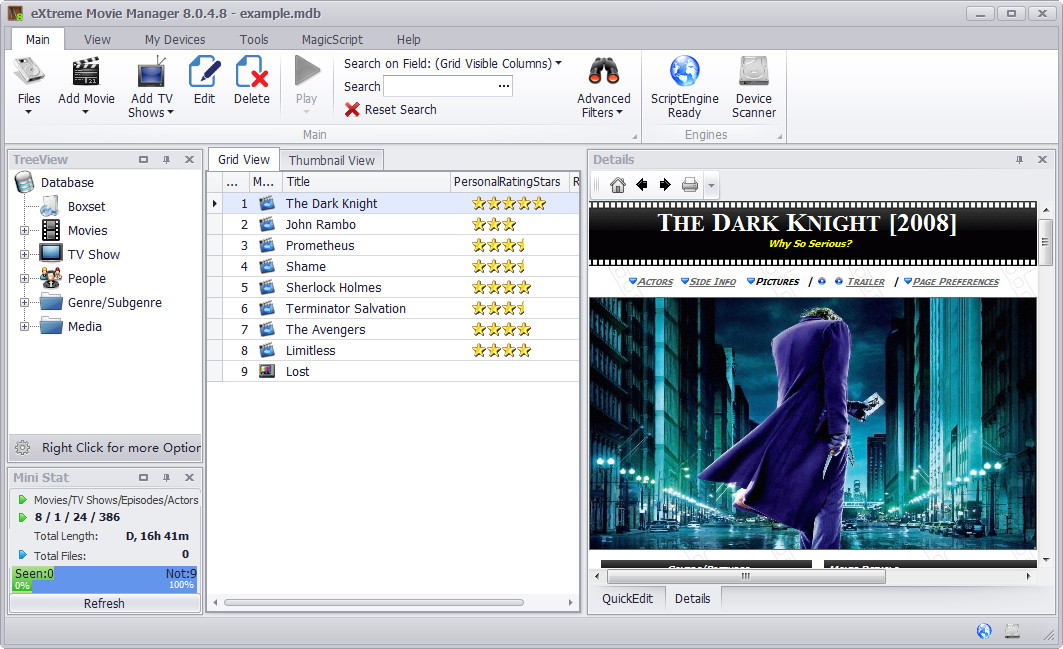Expand the Genre/Subgenre tree node
Viewport: 1063px width, 649px height.
pos(24,303)
